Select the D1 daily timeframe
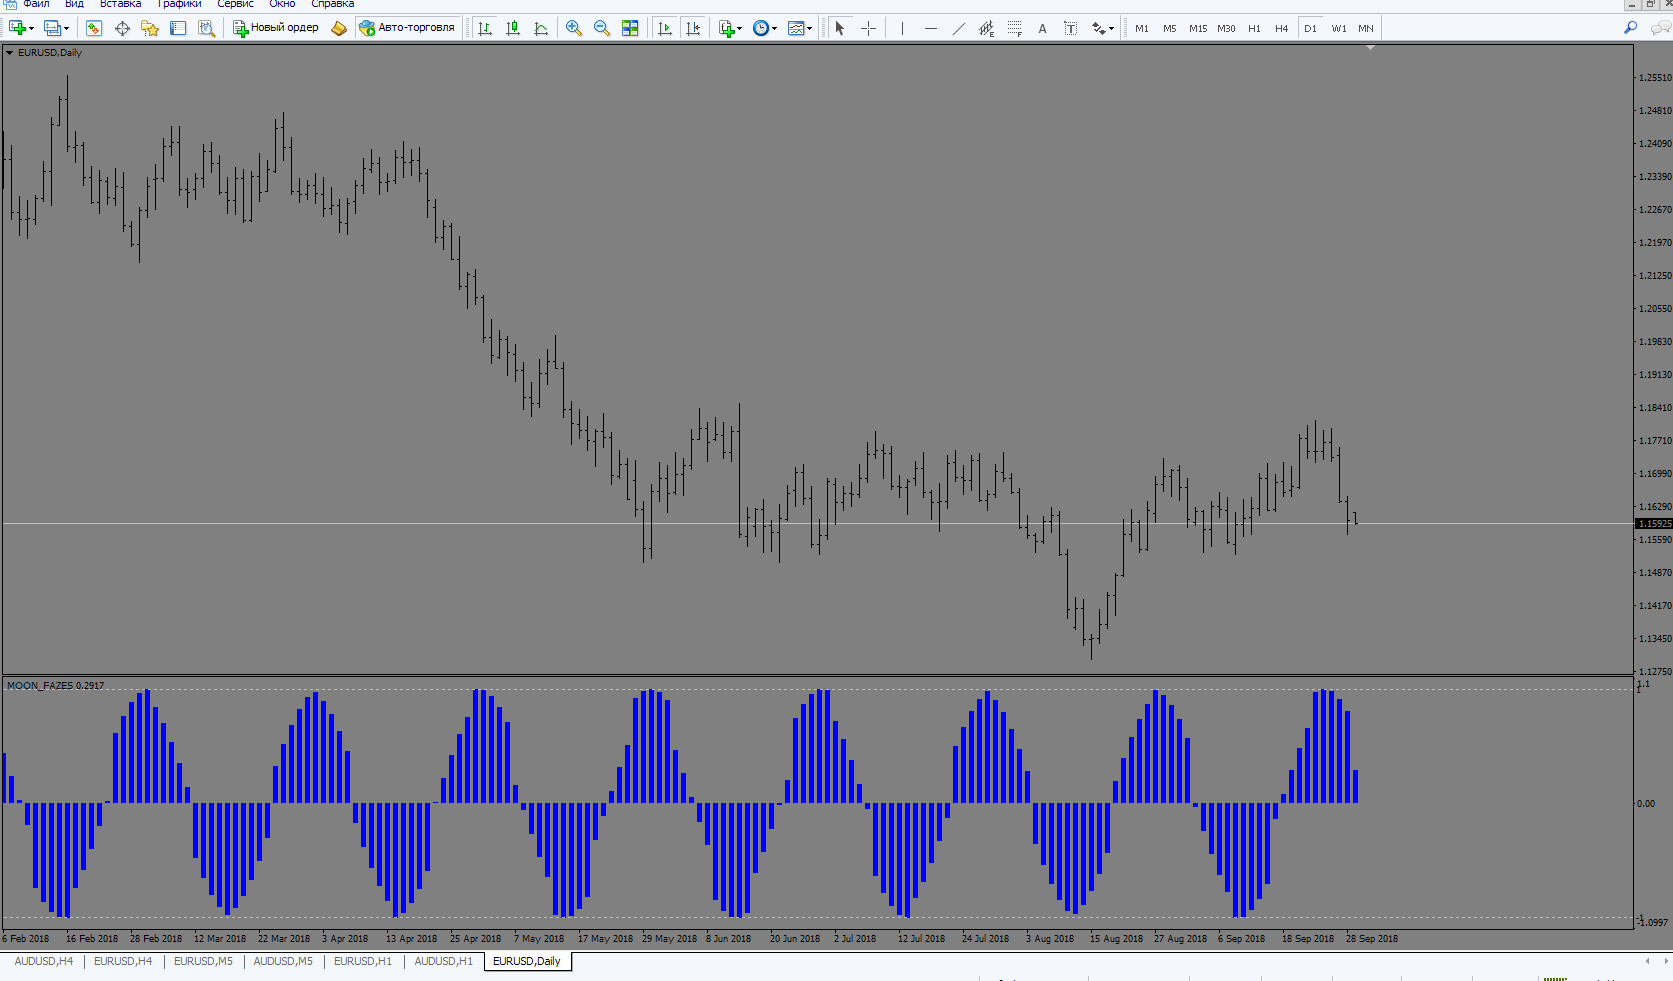The image size is (1673, 981). [x=1310, y=28]
